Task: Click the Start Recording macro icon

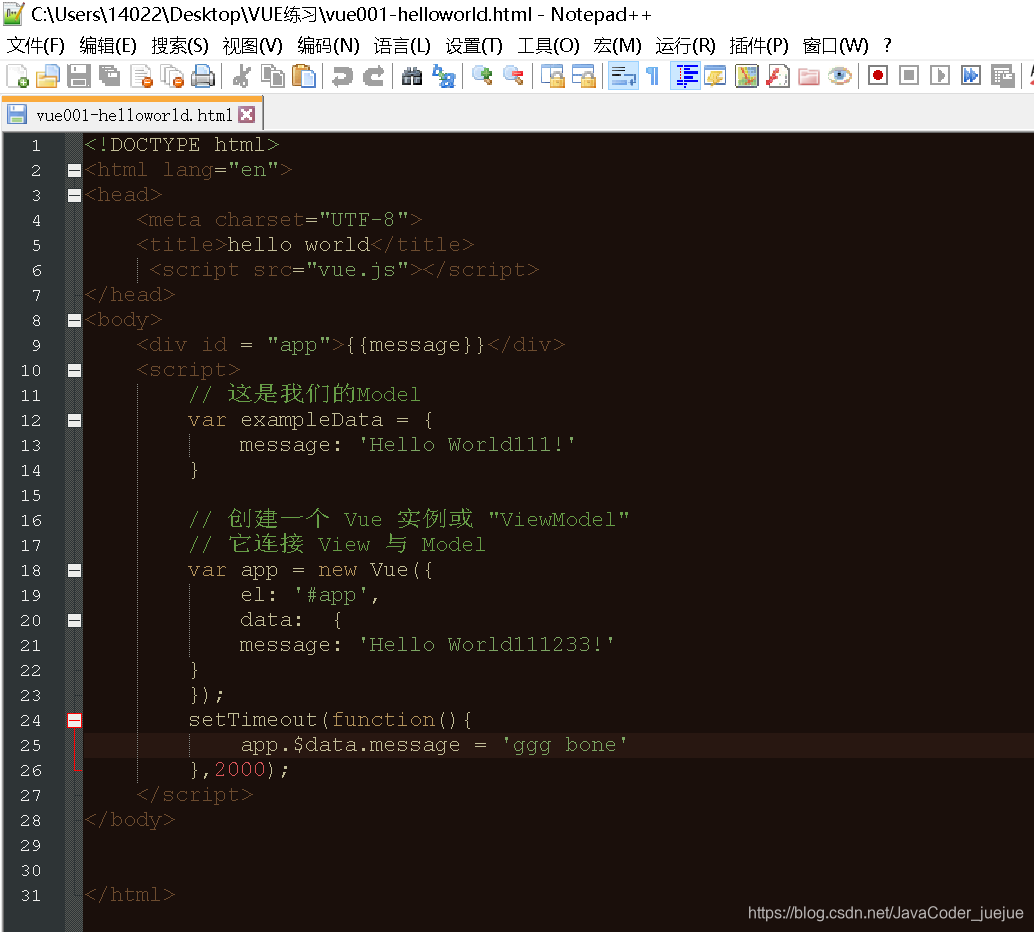Action: click(x=878, y=76)
